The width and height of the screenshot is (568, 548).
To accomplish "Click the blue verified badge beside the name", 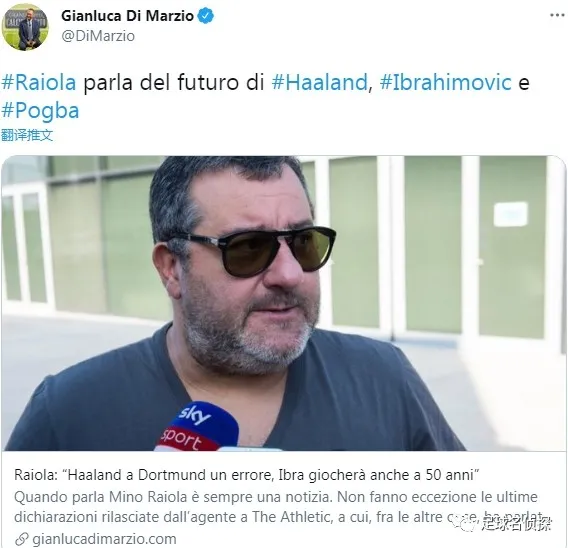I will click(206, 16).
